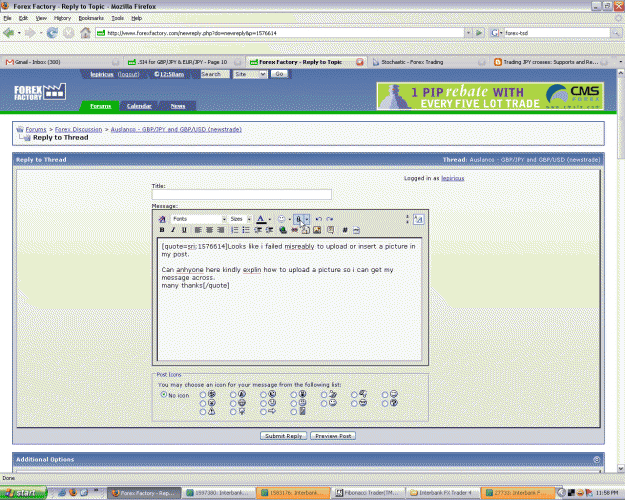Switch to Trading JPY crosses tab
Viewport: 625px width, 500px height.
pyautogui.click(x=551, y=62)
